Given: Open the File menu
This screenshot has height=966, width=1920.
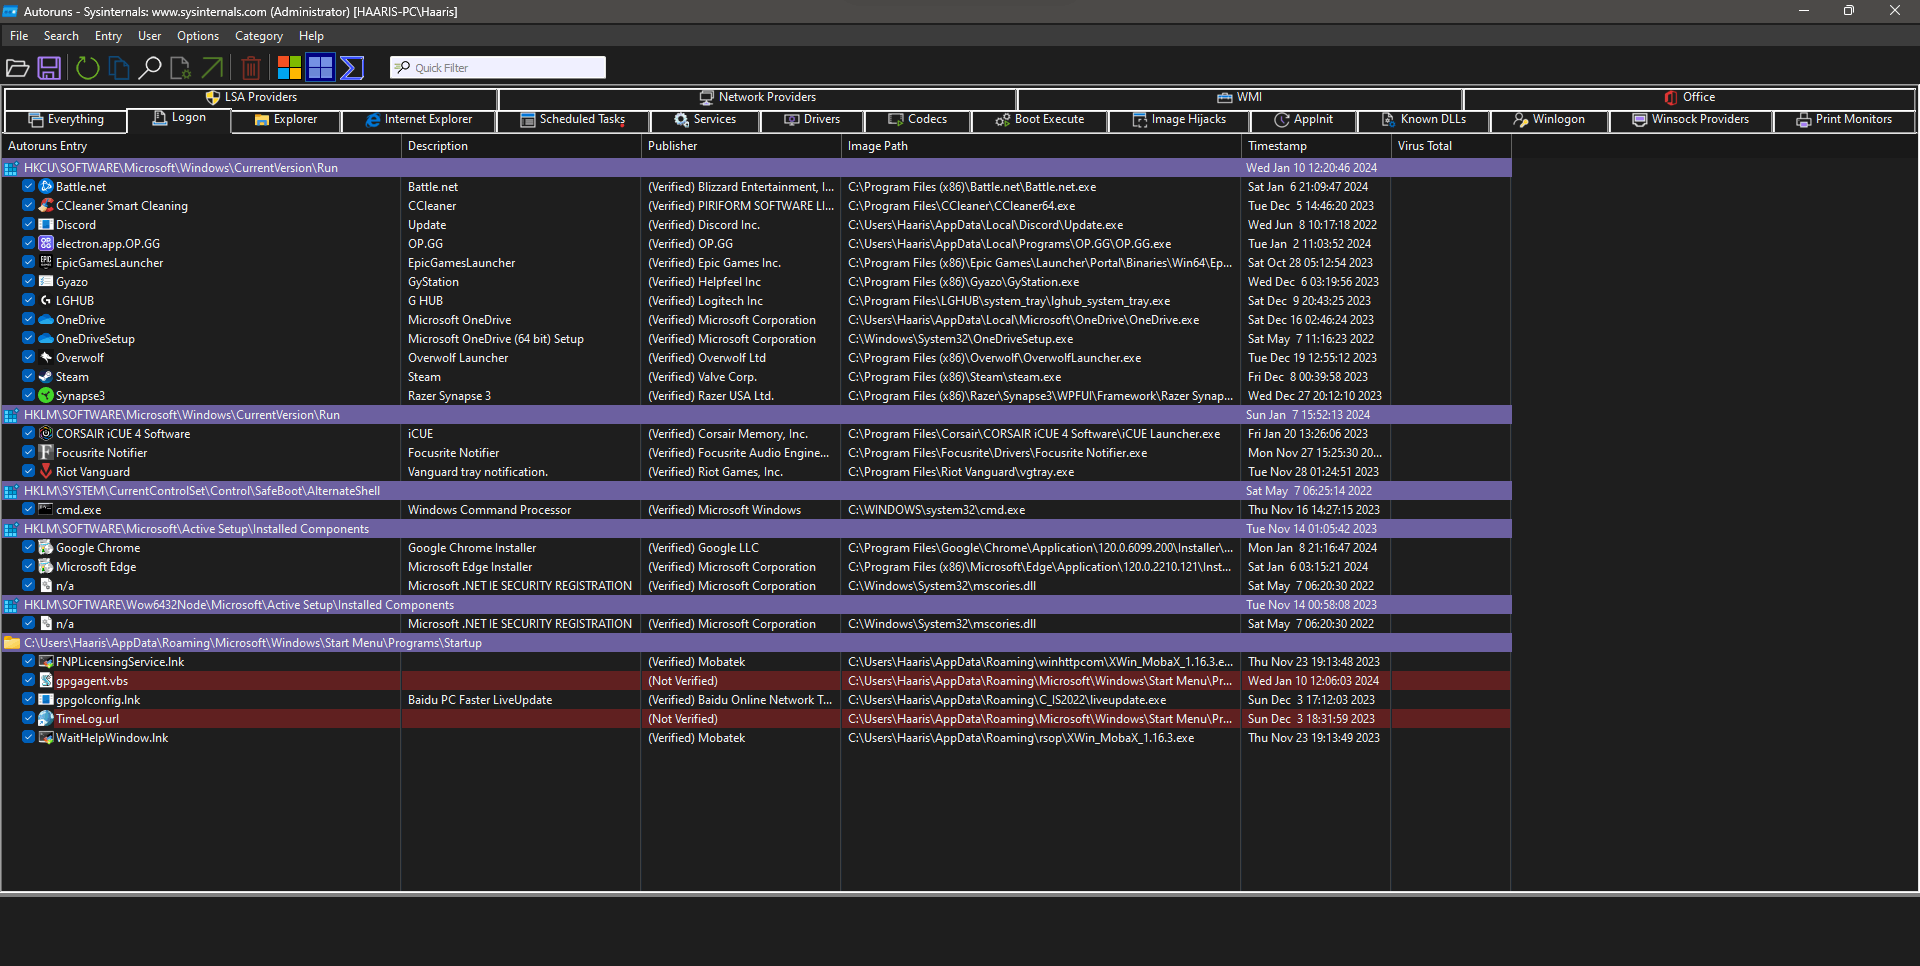Looking at the screenshot, I should click(x=19, y=36).
